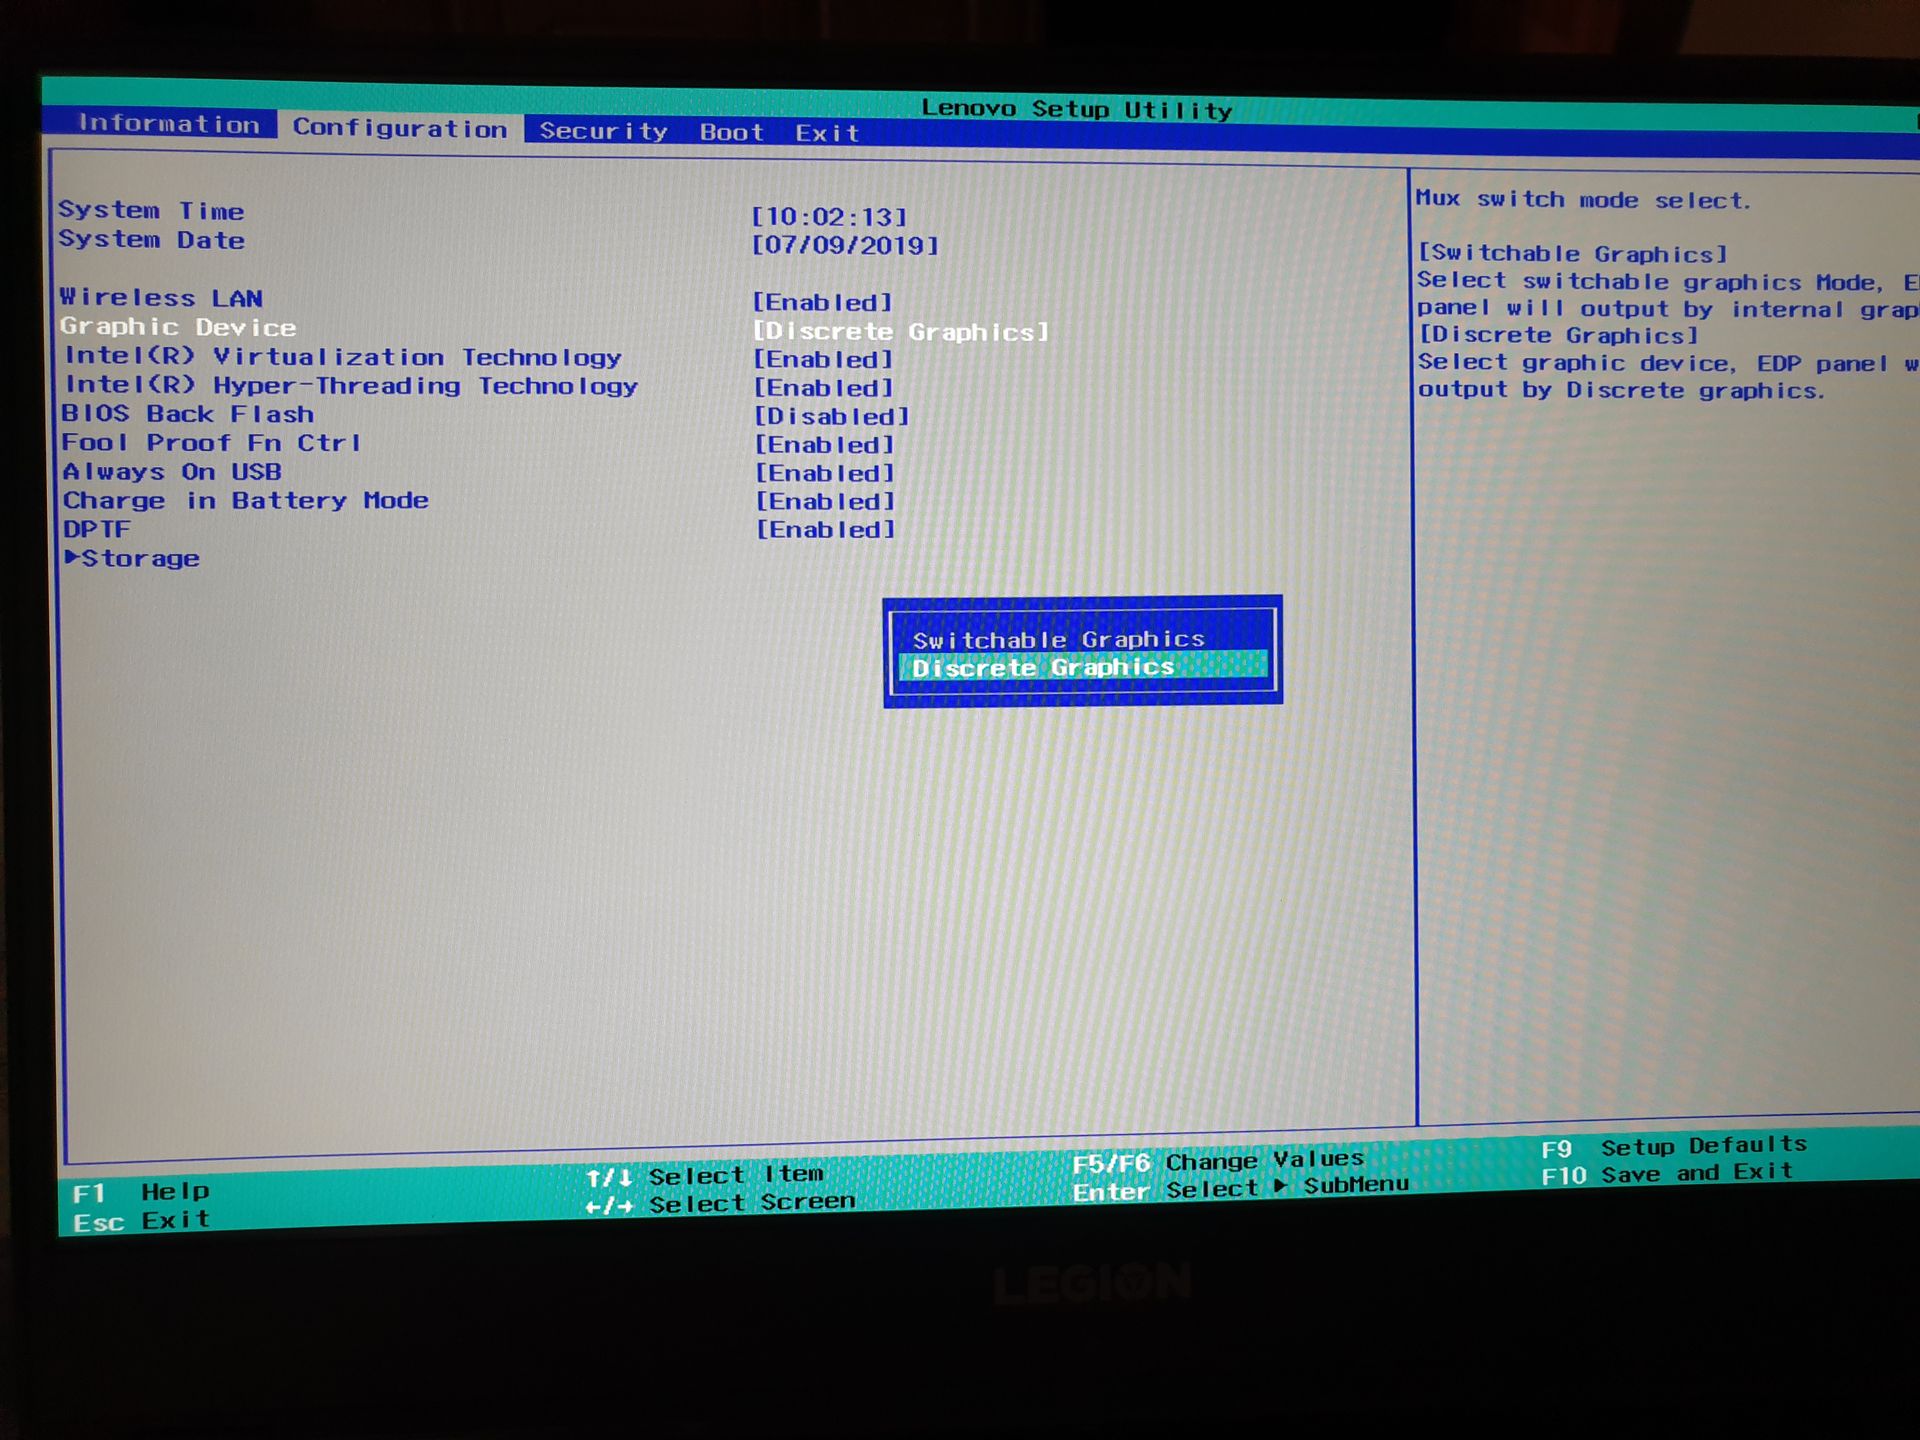Click the Lenovo Setup Utility title
Screen dimensions: 1920x1440
click(1076, 108)
